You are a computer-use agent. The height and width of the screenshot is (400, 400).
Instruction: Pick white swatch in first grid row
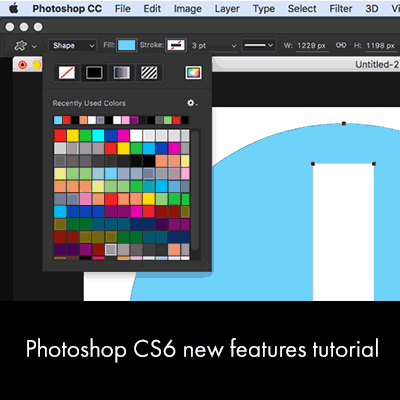tap(136, 136)
